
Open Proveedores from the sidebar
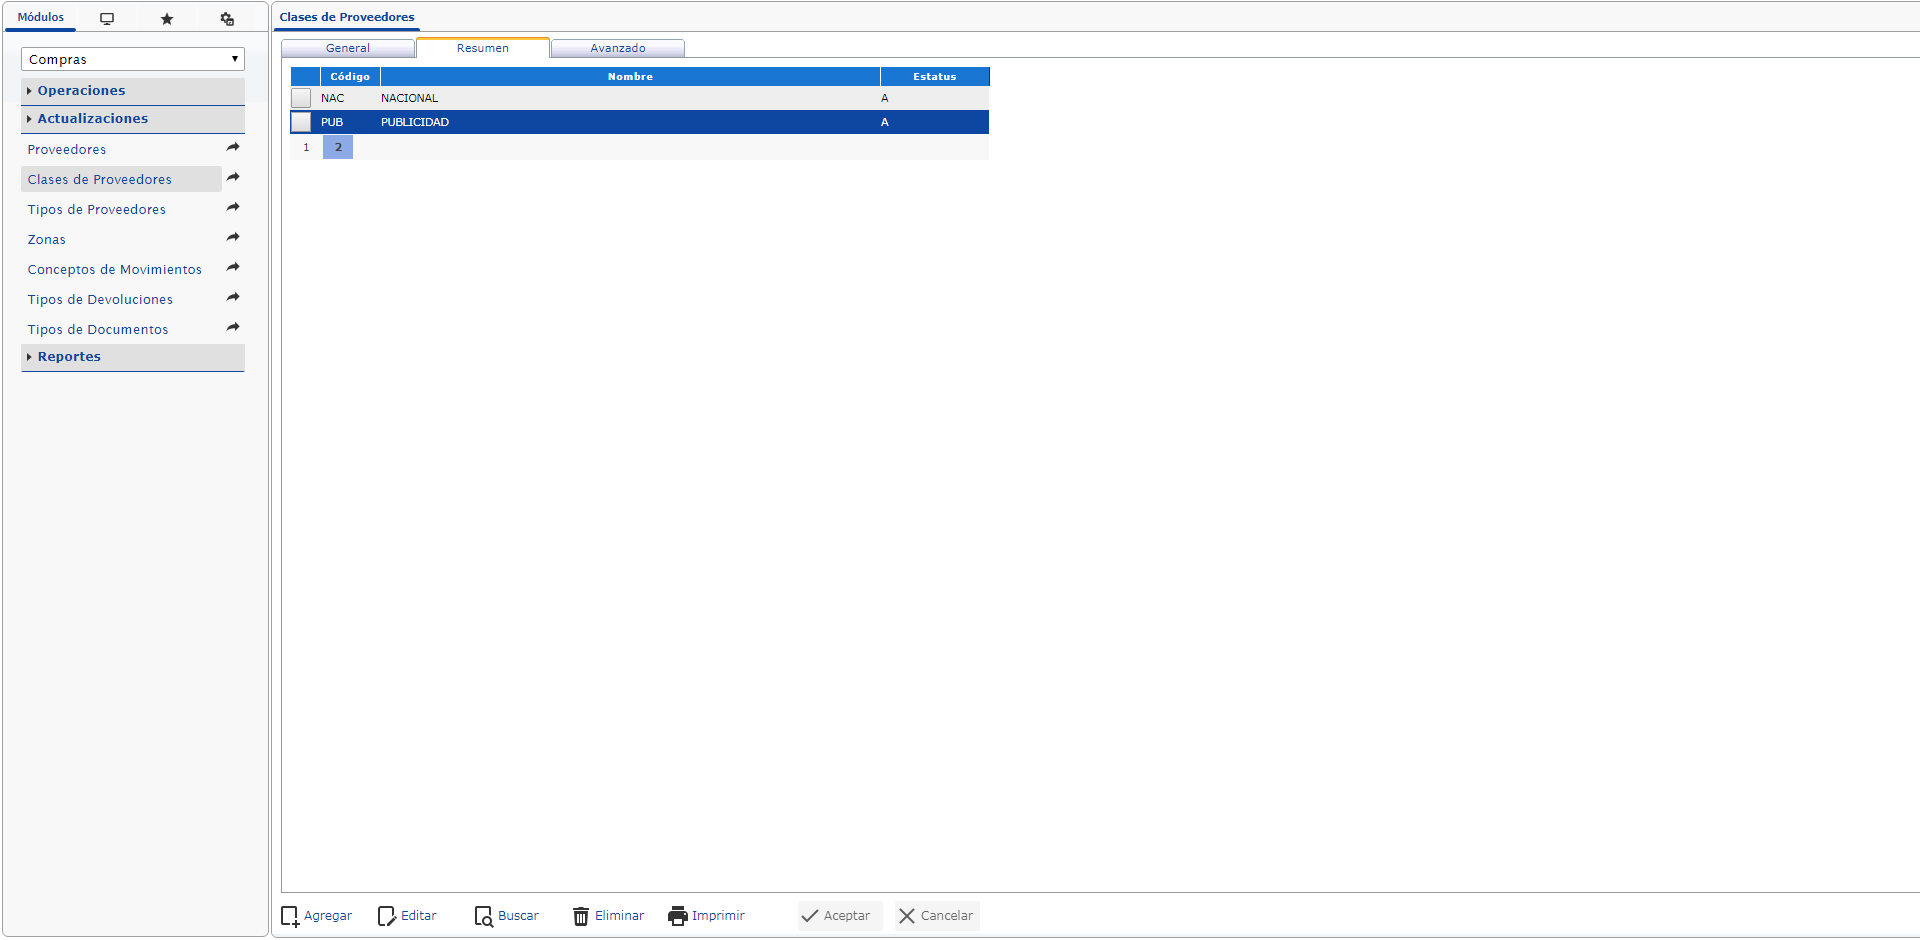67,149
